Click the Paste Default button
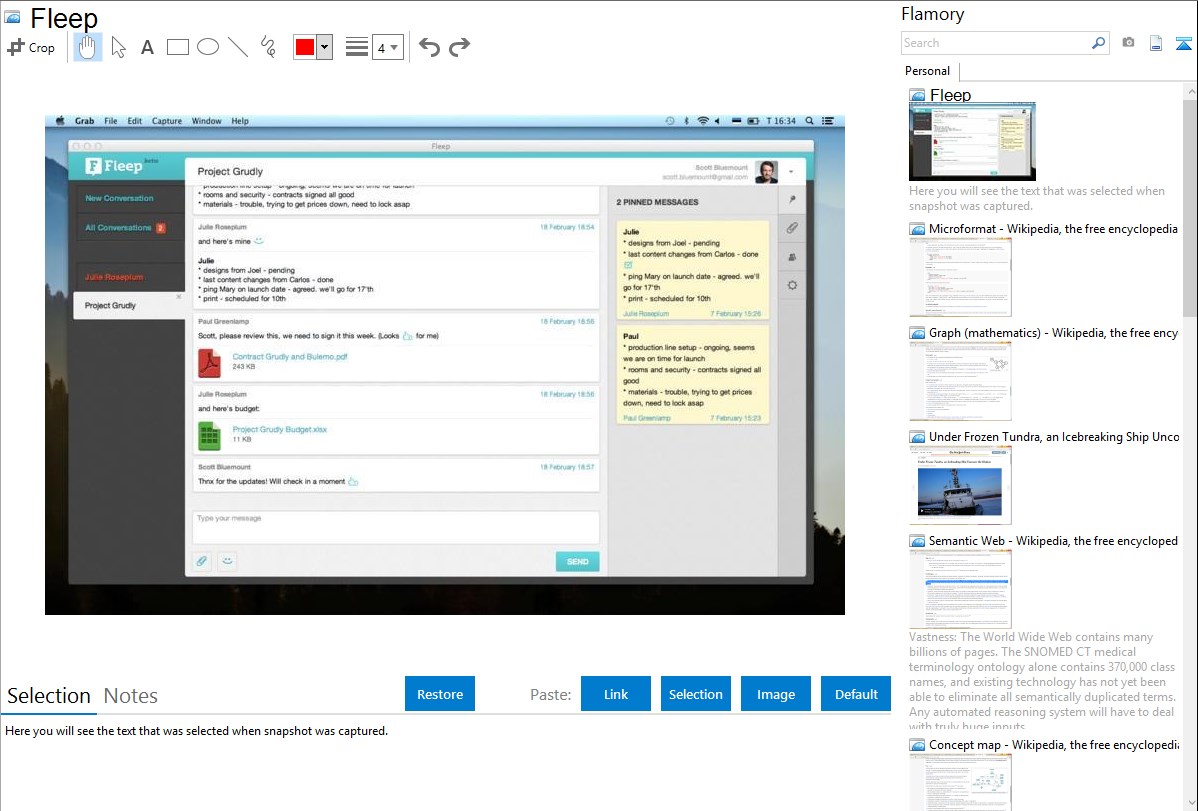Viewport: 1198px width, 811px height. click(x=856, y=694)
